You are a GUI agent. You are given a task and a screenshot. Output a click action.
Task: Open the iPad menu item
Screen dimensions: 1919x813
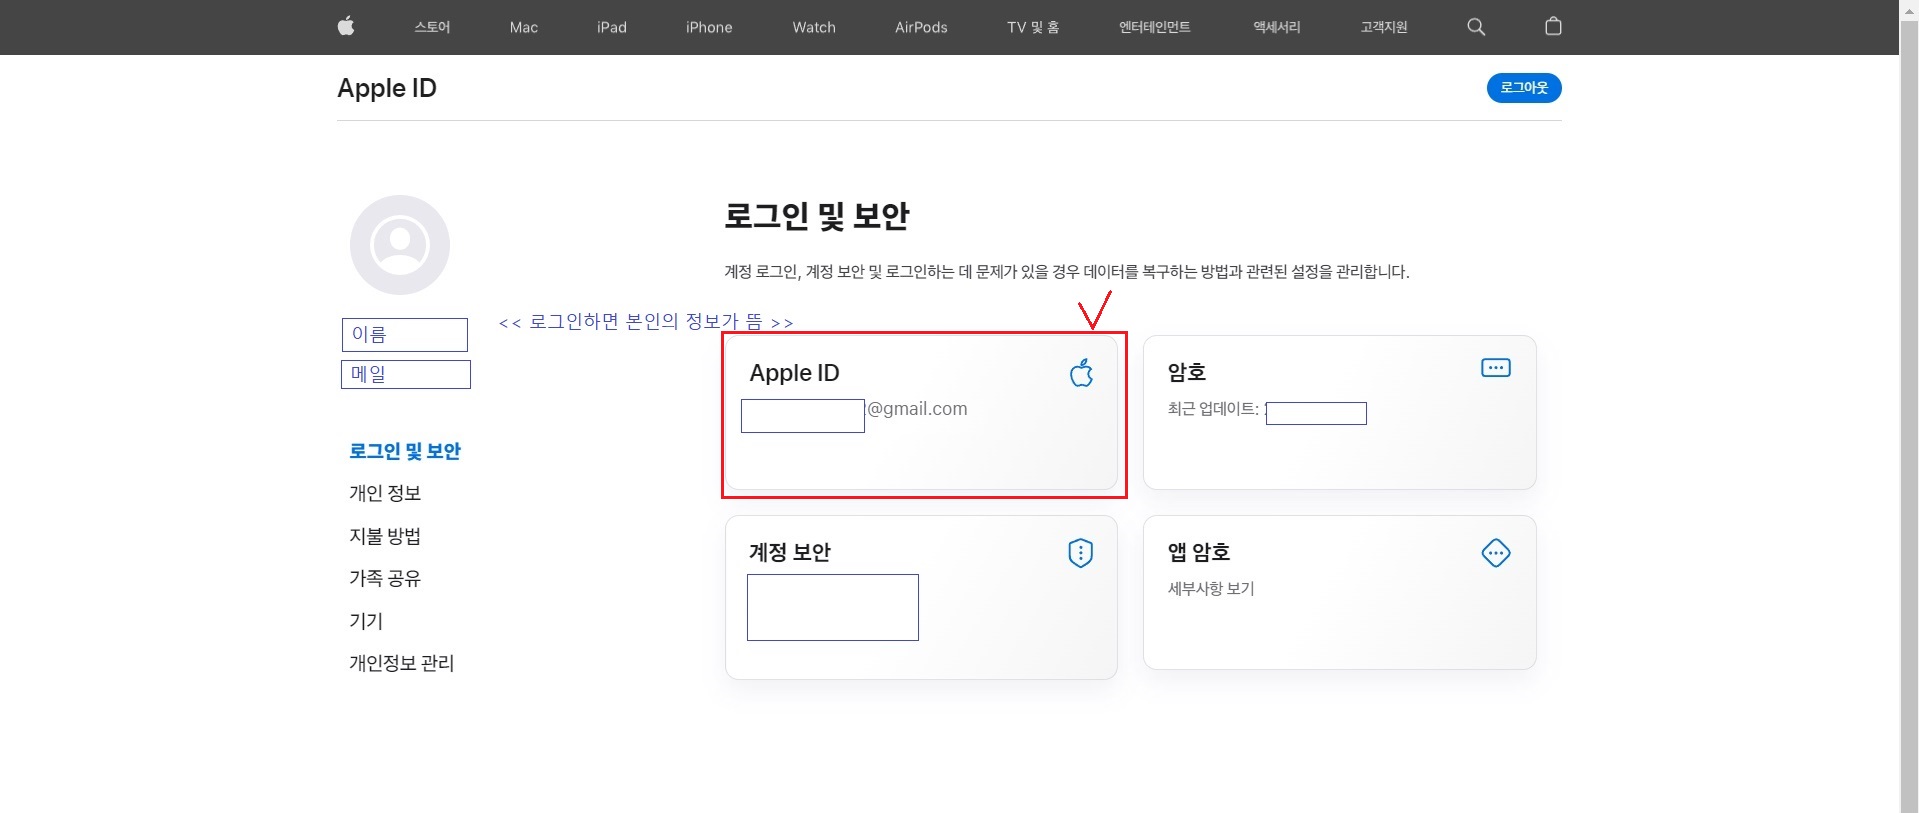coord(612,27)
